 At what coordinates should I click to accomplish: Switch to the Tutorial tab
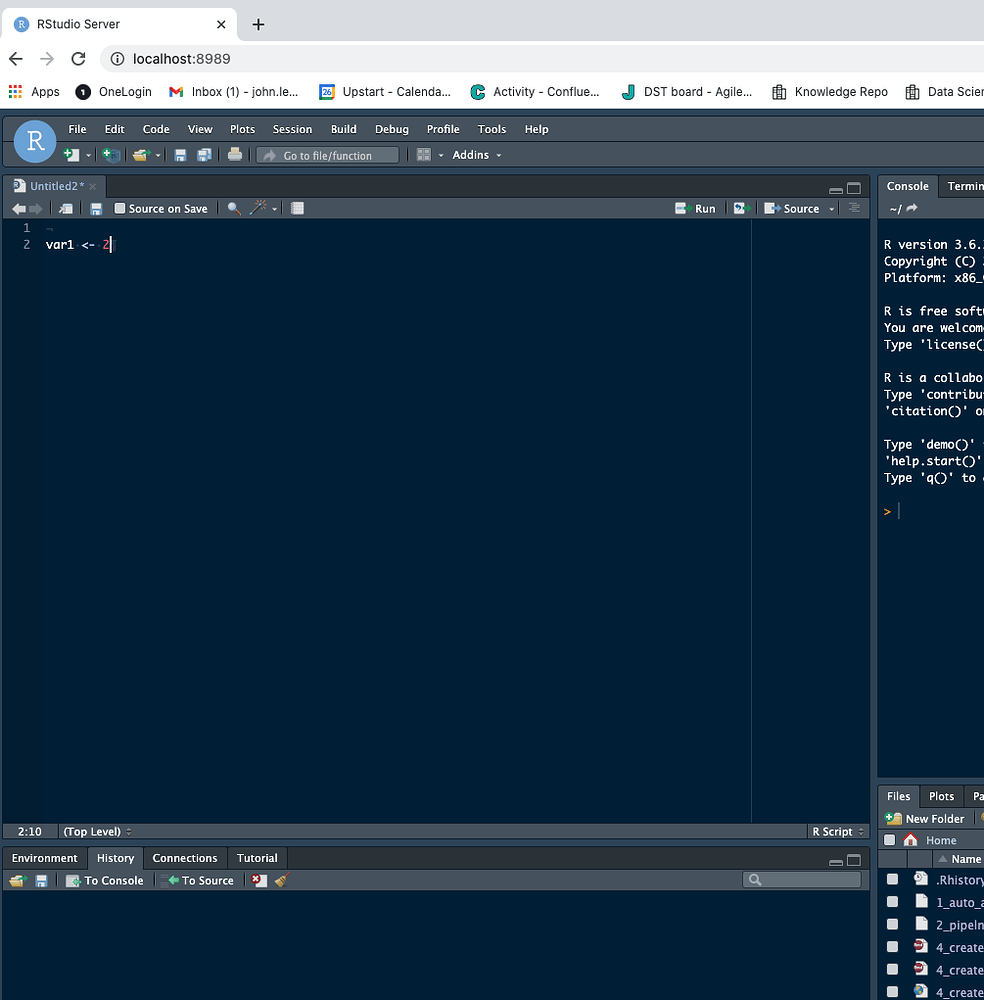pos(257,858)
